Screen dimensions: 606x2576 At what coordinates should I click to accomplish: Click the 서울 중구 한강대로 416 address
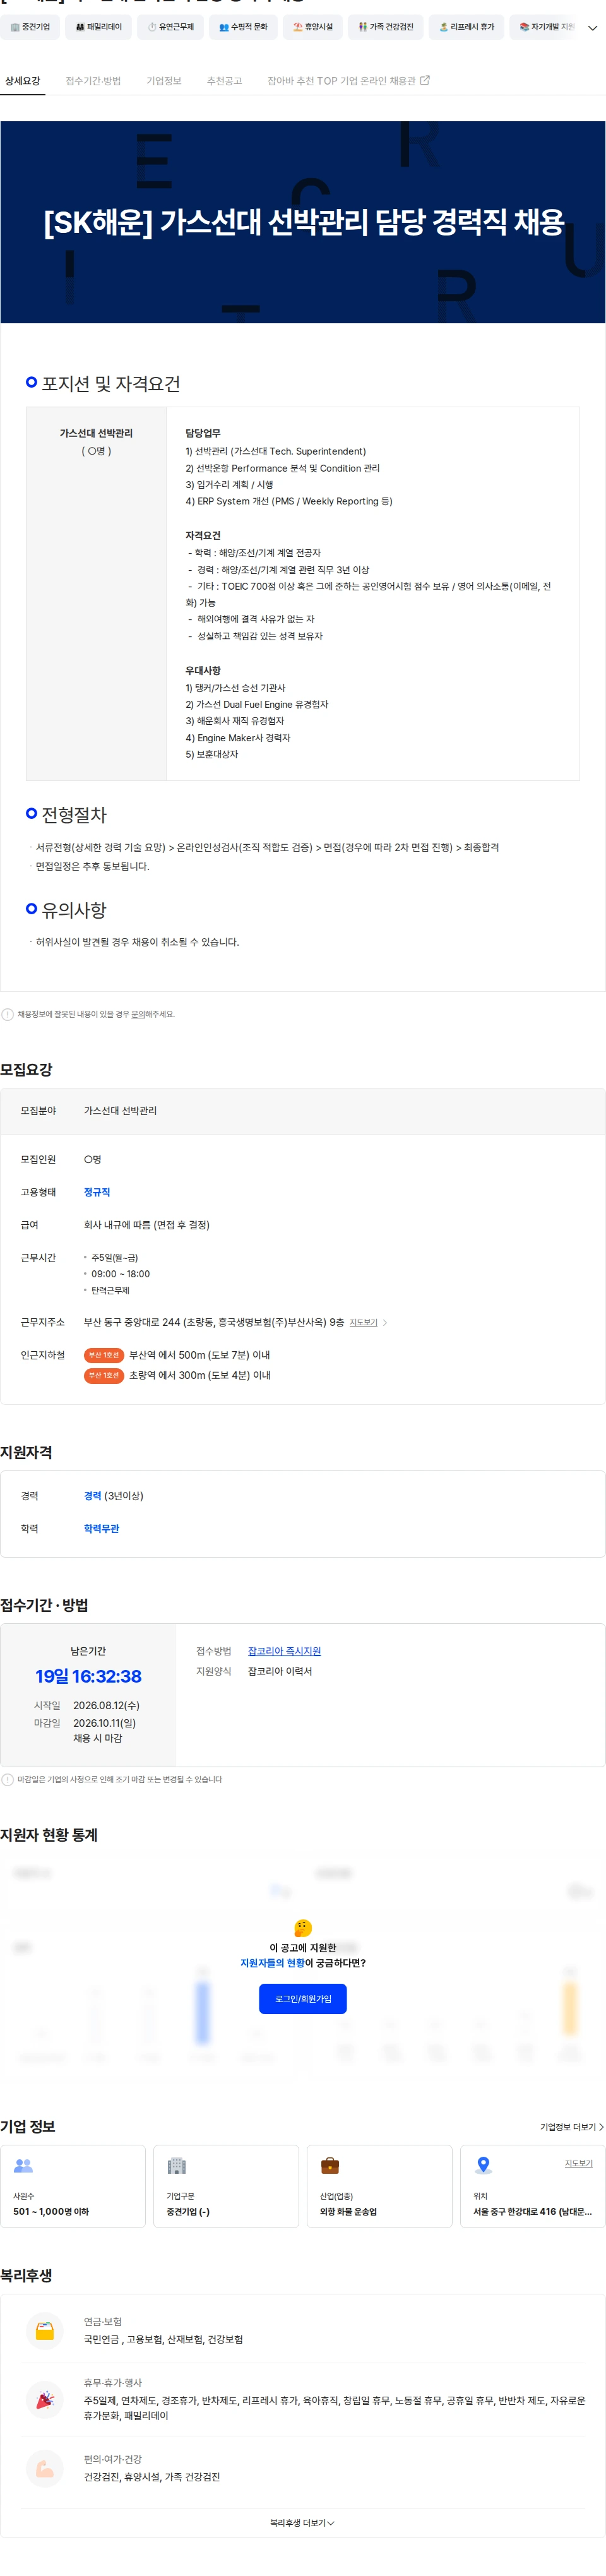(x=533, y=2211)
